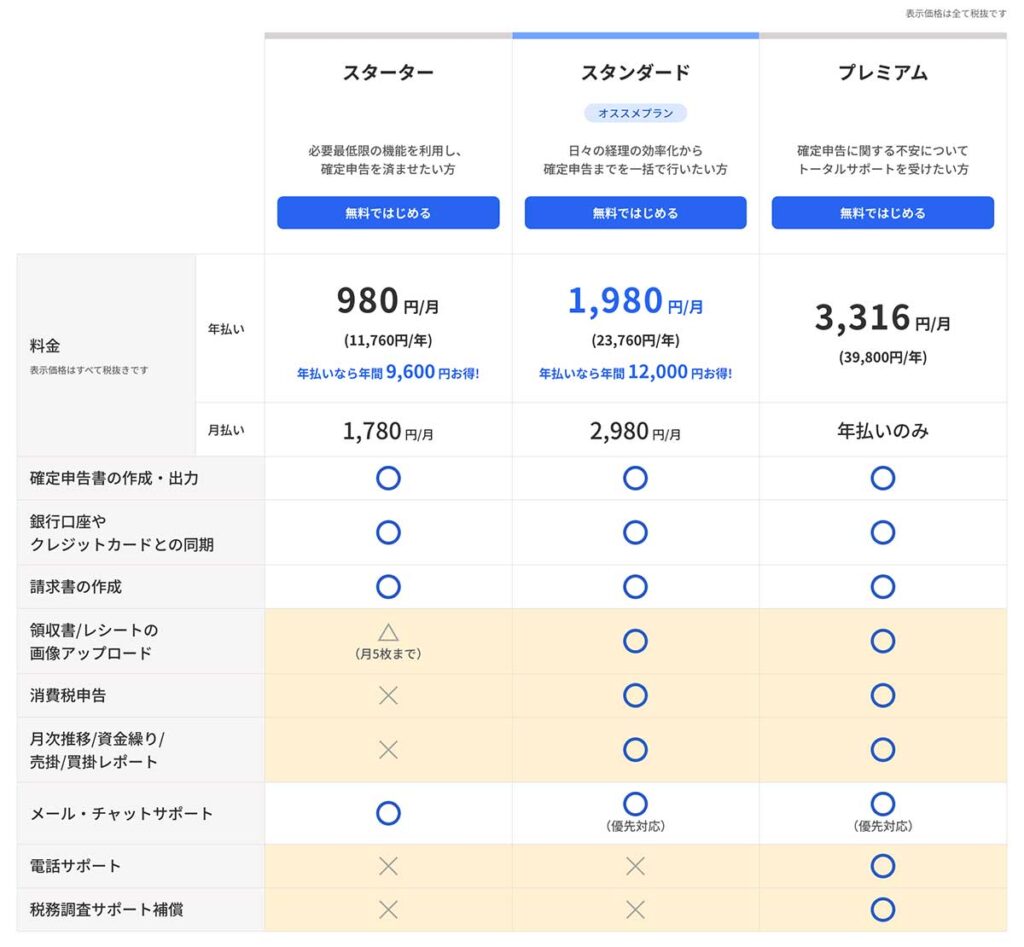The width and height of the screenshot is (1024, 947).
Task: Select the スタンダード plan heading
Action: [x=635, y=72]
